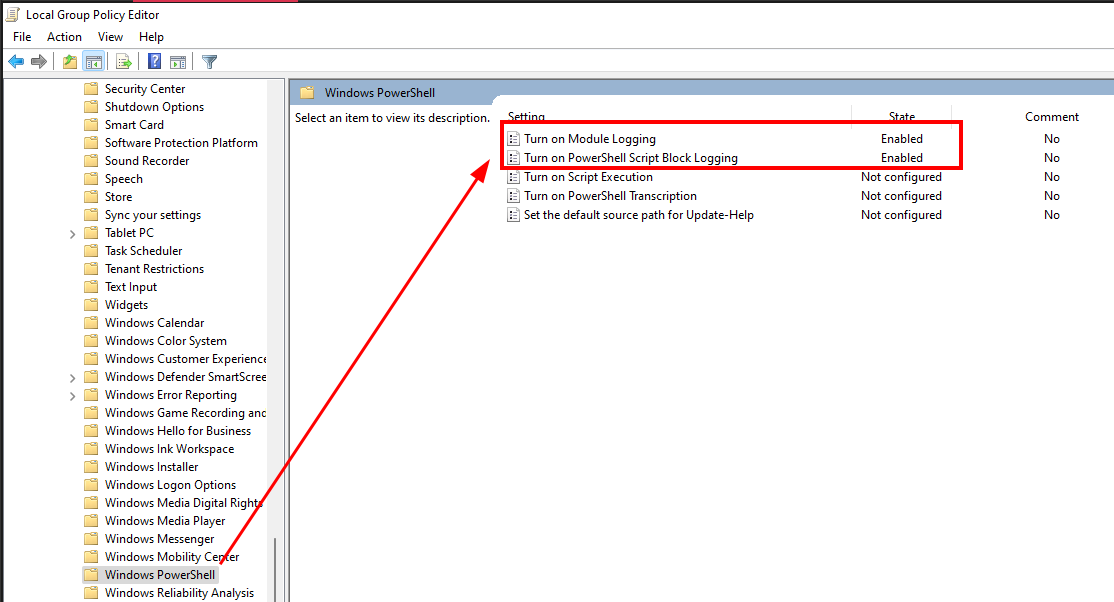
Task: Click the Up one level folder icon
Action: (70, 62)
